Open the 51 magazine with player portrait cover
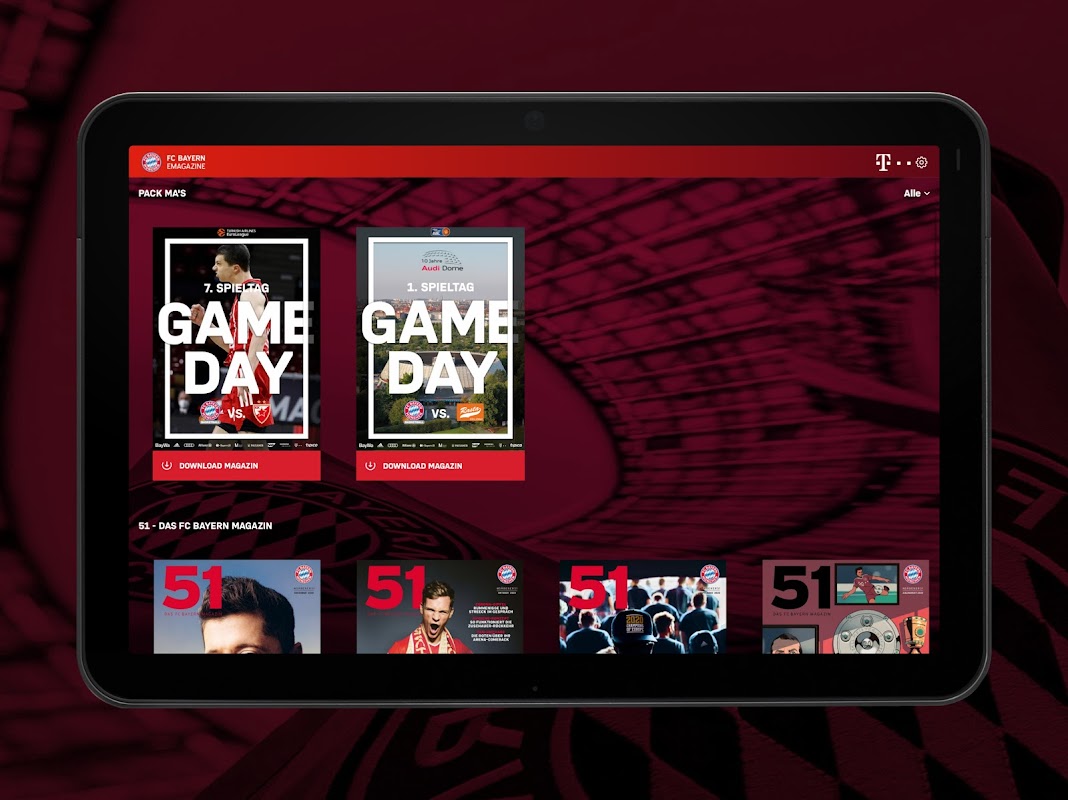This screenshot has width=1068, height=800. (237, 607)
